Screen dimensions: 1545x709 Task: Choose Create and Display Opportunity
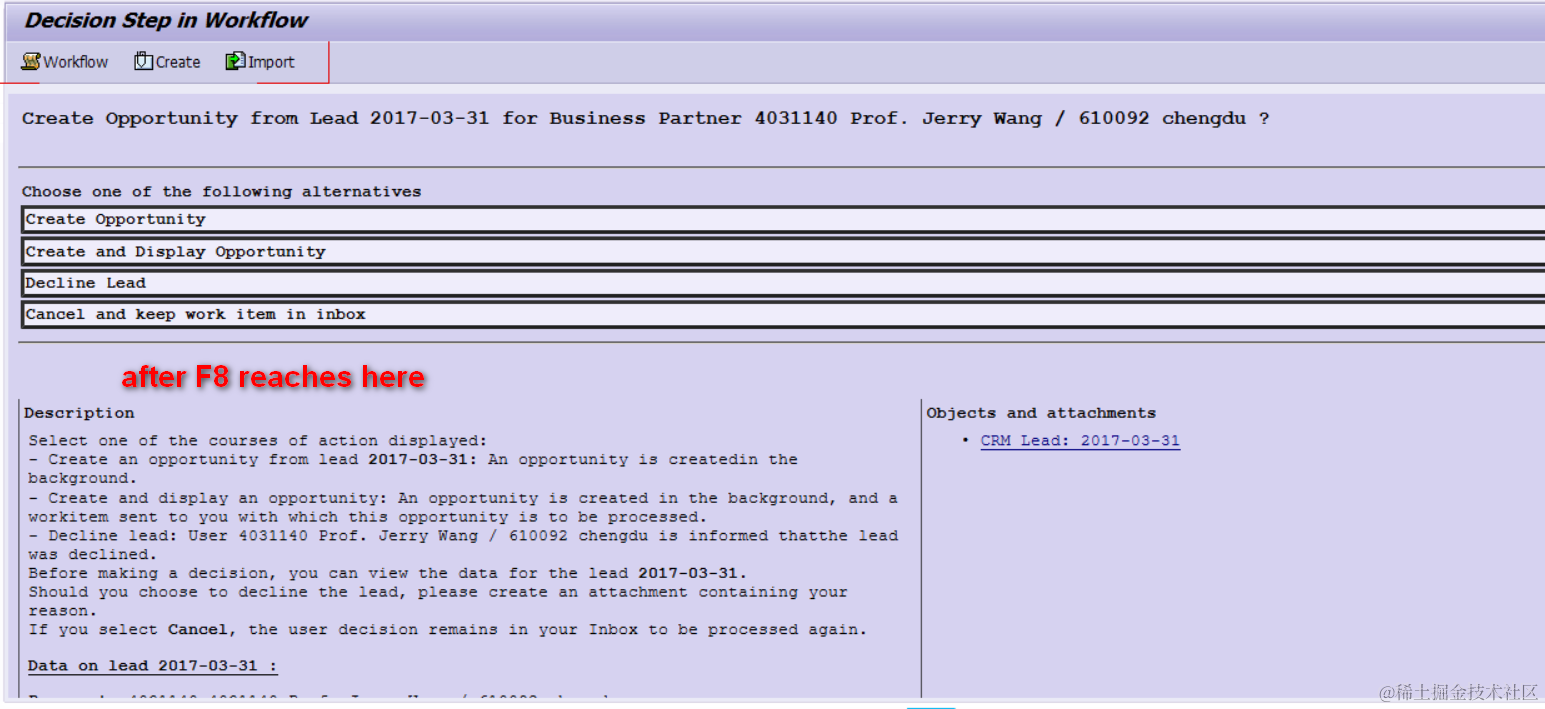[x=783, y=251]
